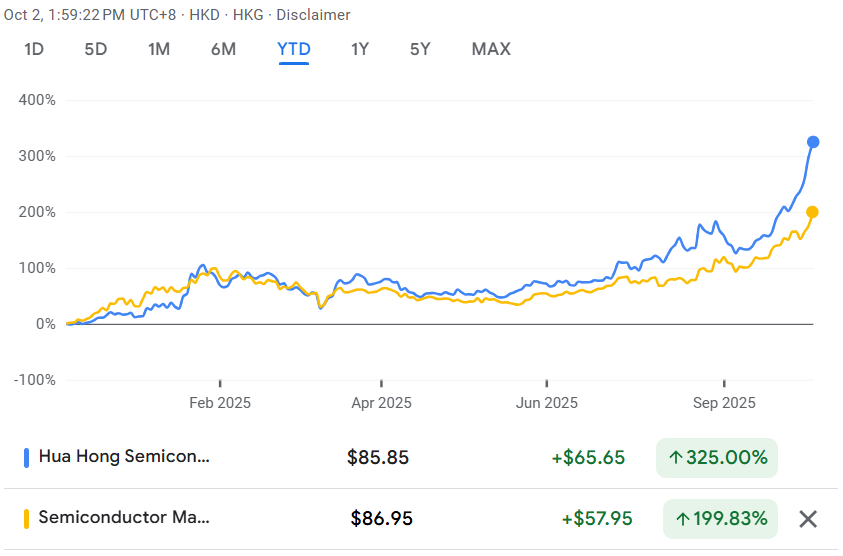Image resolution: width=843 pixels, height=556 pixels.
Task: Click the yellow Semiconductor Ma... color marker
Action: point(26,519)
